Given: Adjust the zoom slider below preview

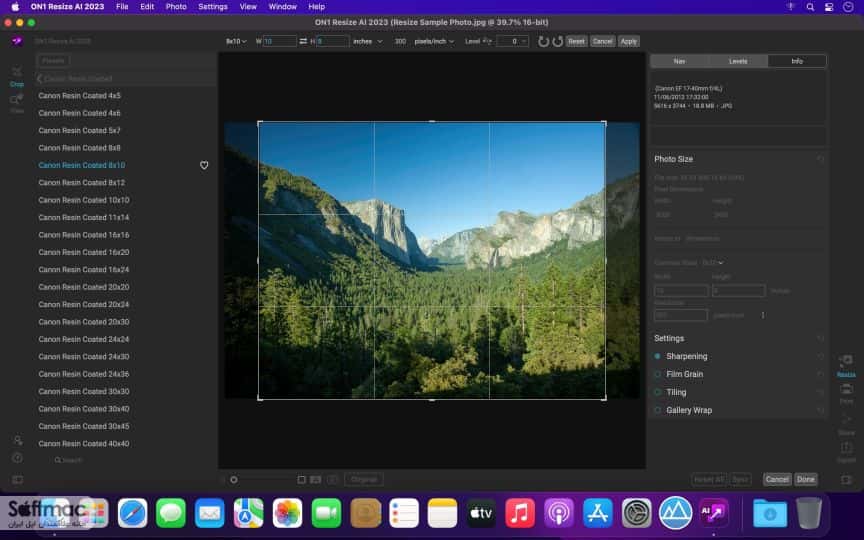Looking at the screenshot, I should 234,480.
